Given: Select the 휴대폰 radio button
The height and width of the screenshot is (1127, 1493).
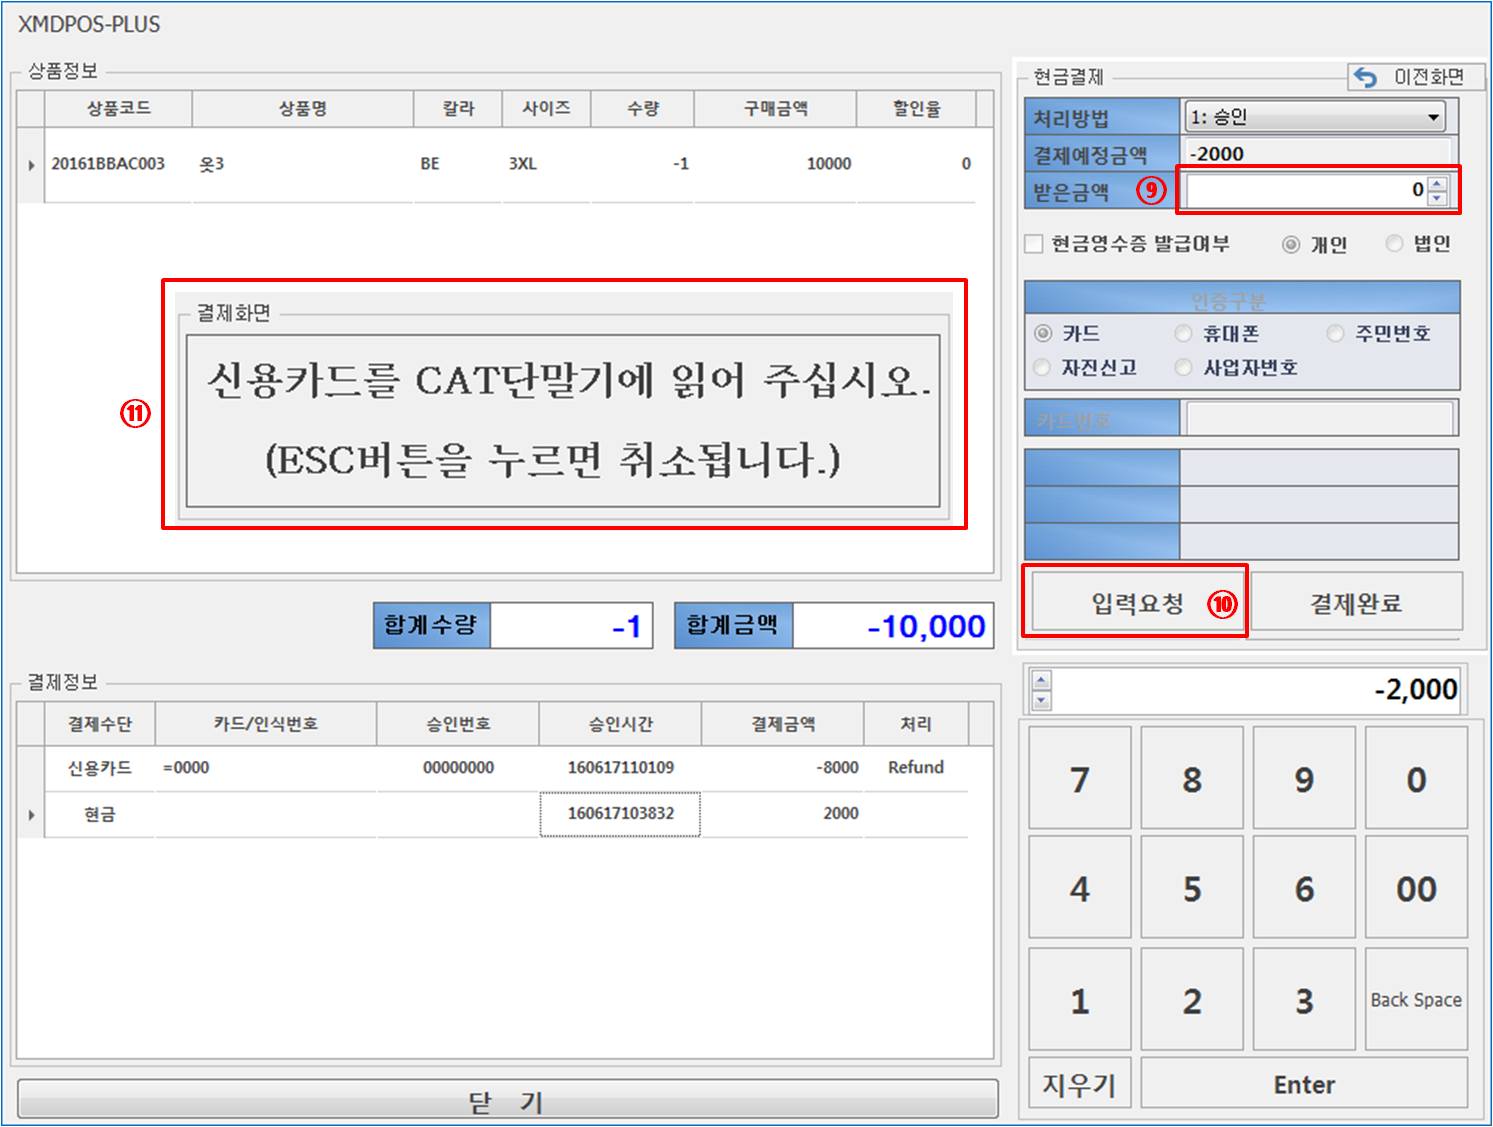Looking at the screenshot, I should coord(1184,333).
